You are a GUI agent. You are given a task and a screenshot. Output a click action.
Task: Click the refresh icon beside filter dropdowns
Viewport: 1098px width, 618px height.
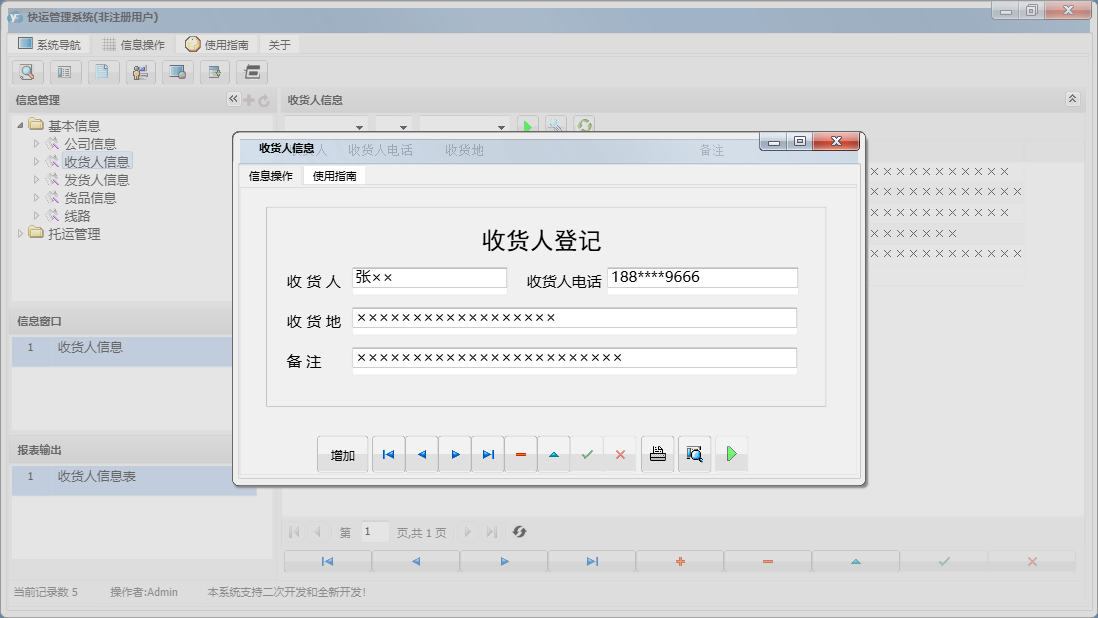point(584,126)
